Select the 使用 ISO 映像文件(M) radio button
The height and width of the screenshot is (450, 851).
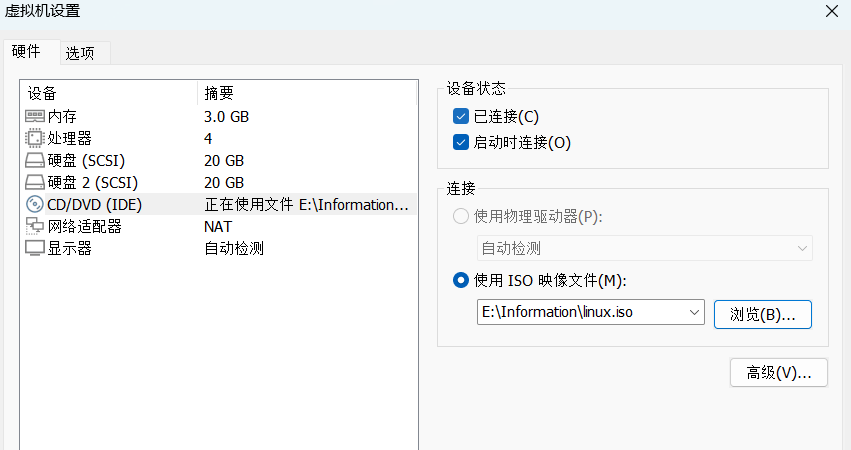pyautogui.click(x=461, y=280)
